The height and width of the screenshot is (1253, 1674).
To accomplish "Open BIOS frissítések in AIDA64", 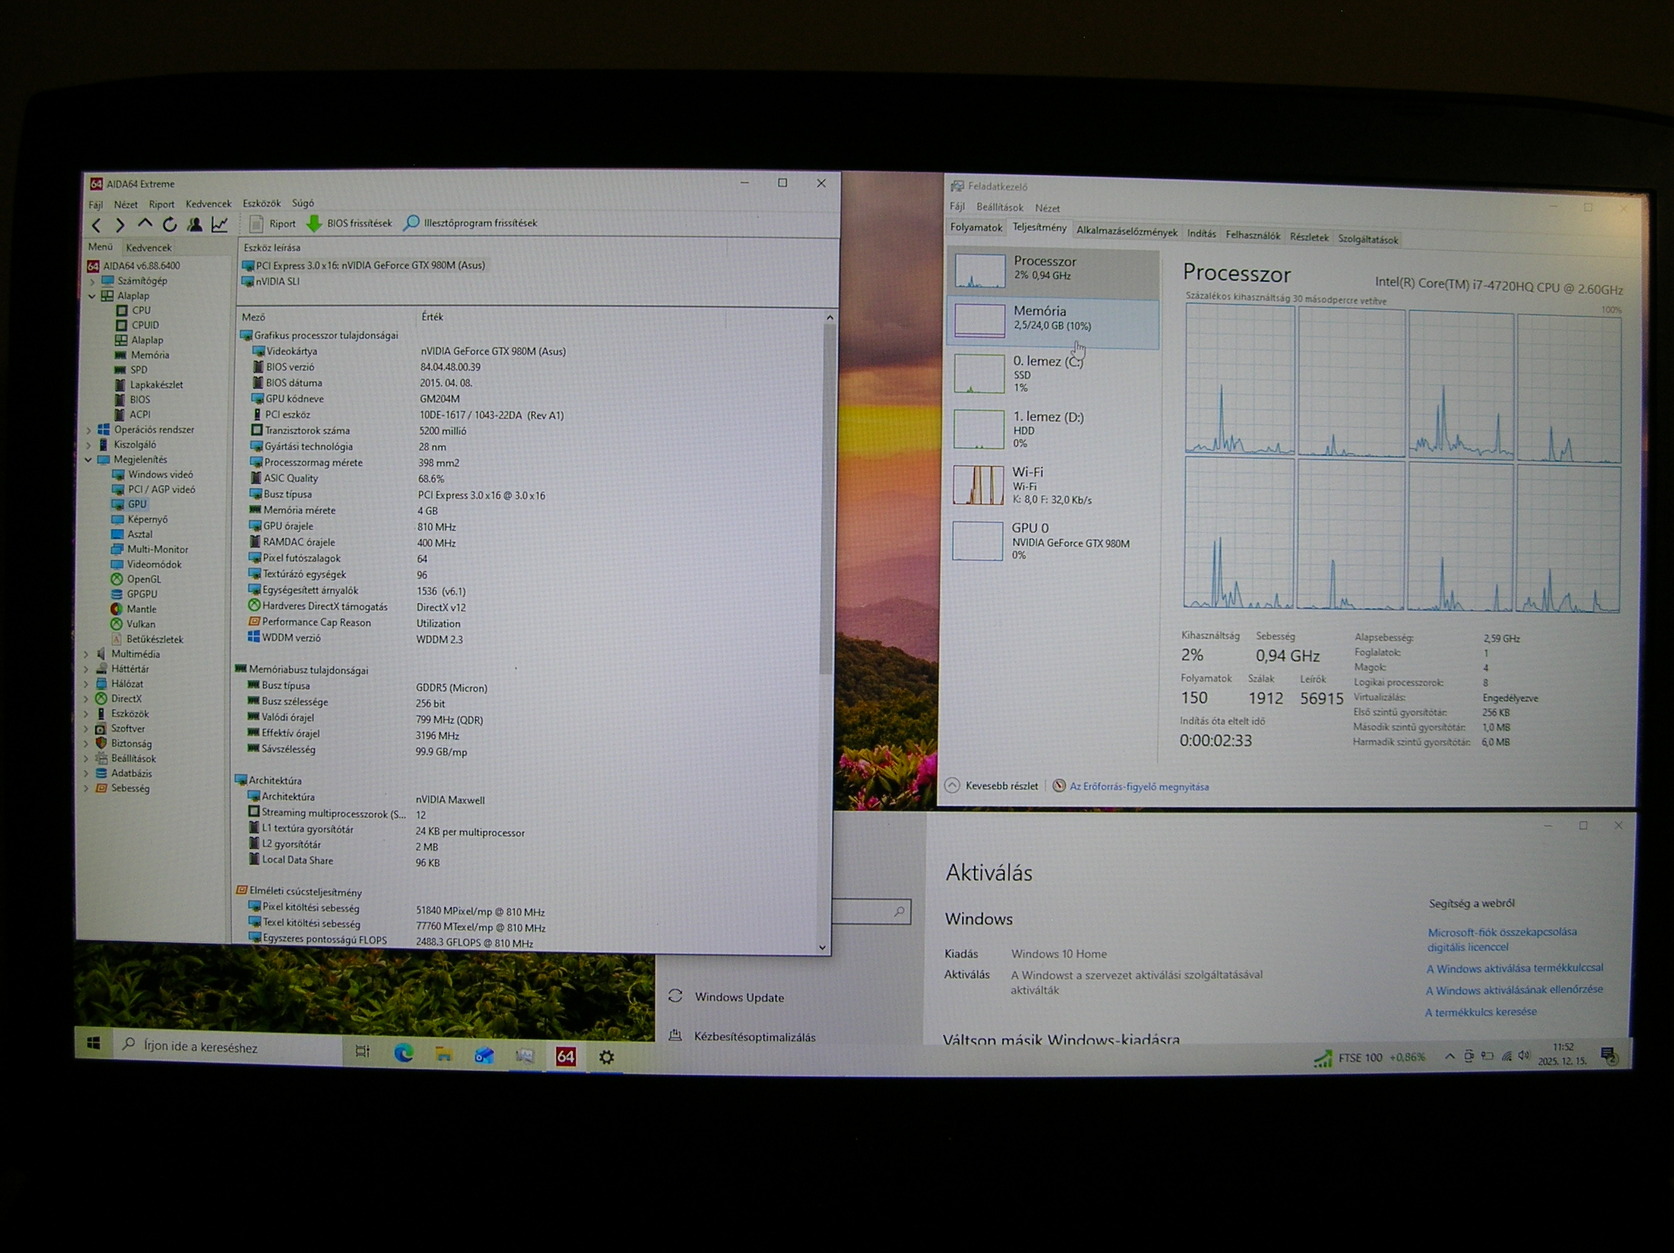I will point(349,223).
